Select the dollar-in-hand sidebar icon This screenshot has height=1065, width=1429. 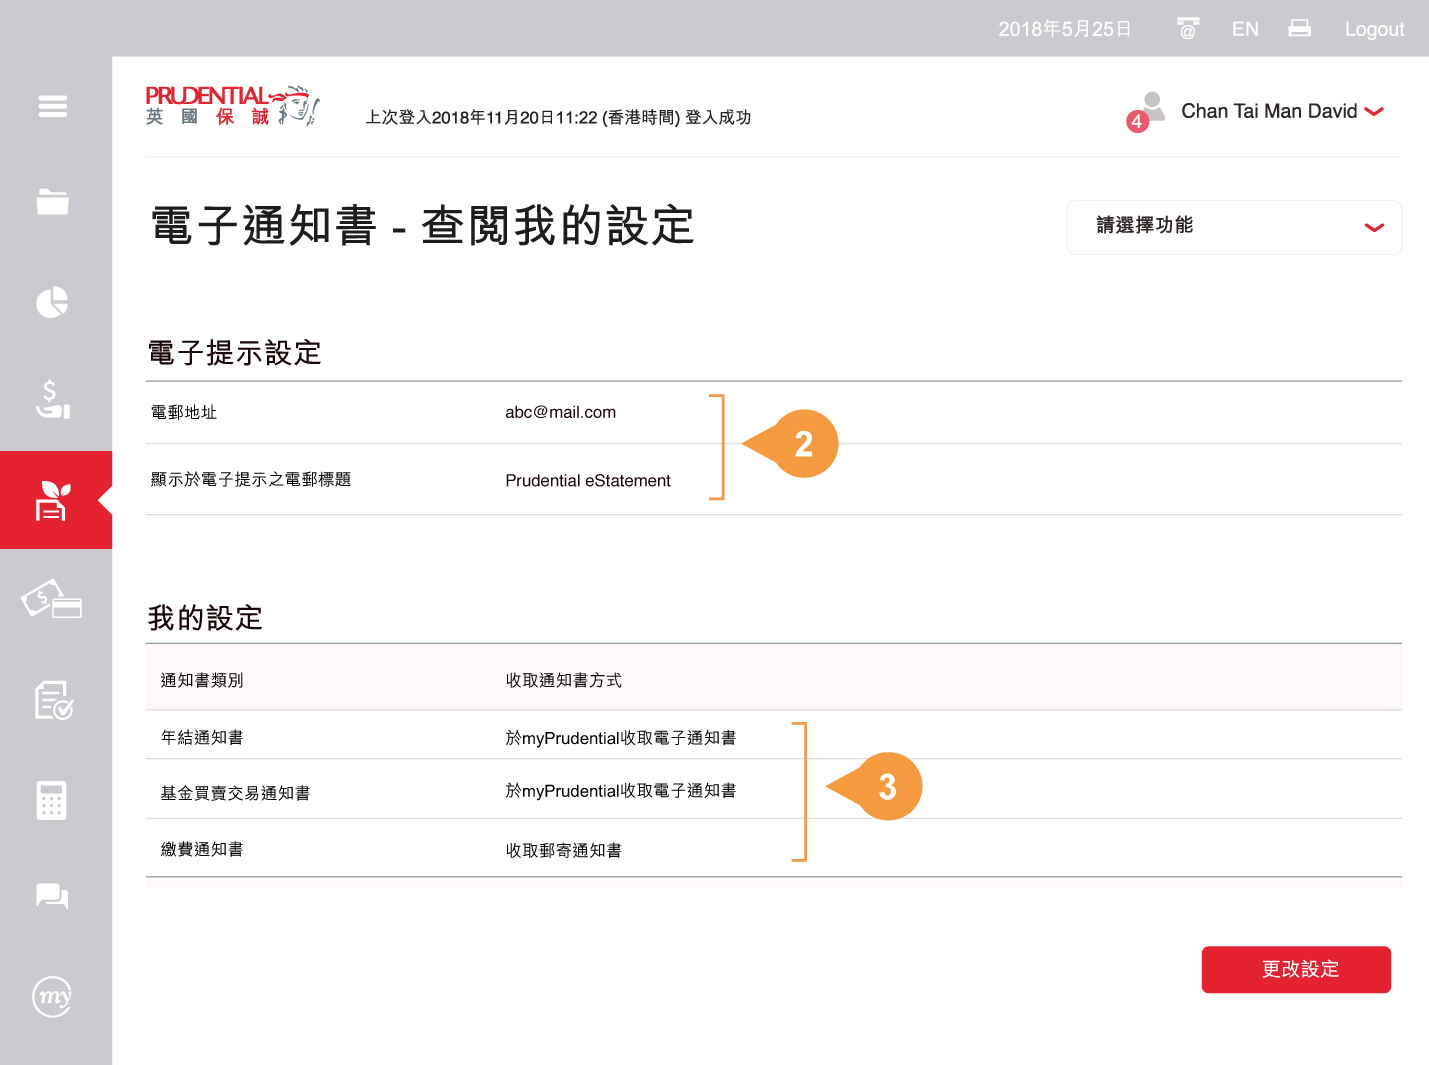(x=53, y=399)
